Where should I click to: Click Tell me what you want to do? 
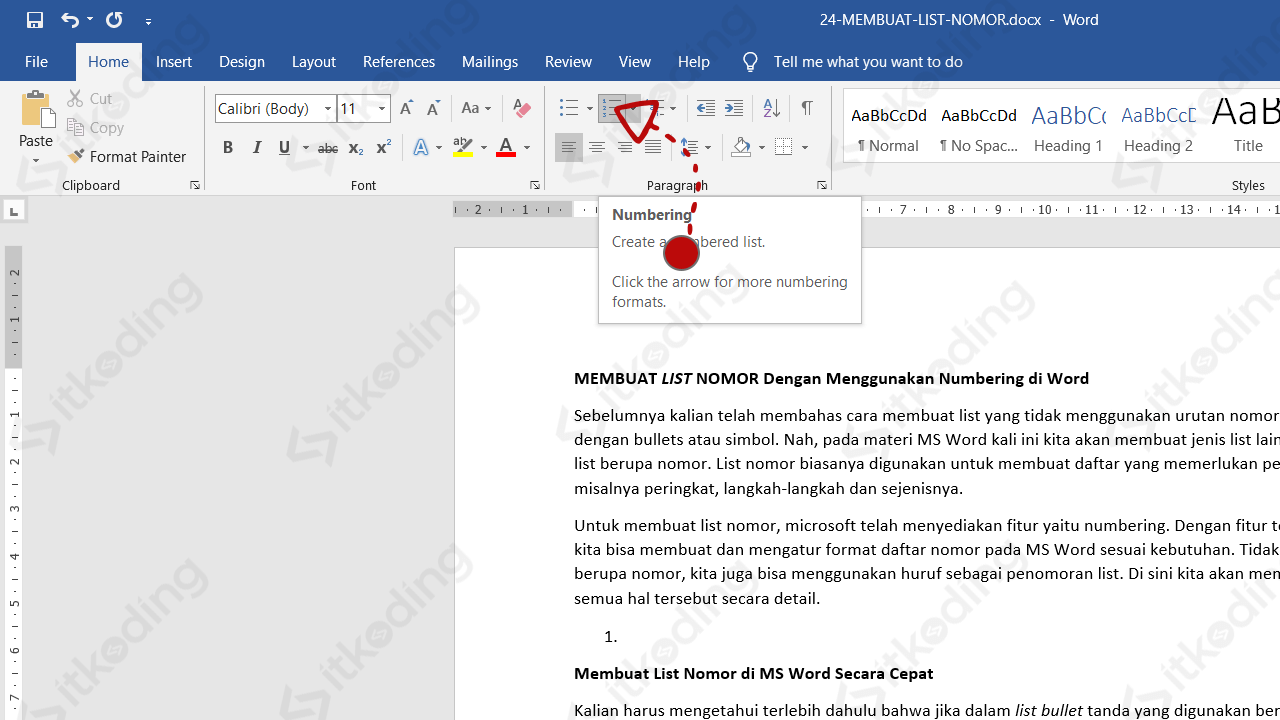click(868, 62)
